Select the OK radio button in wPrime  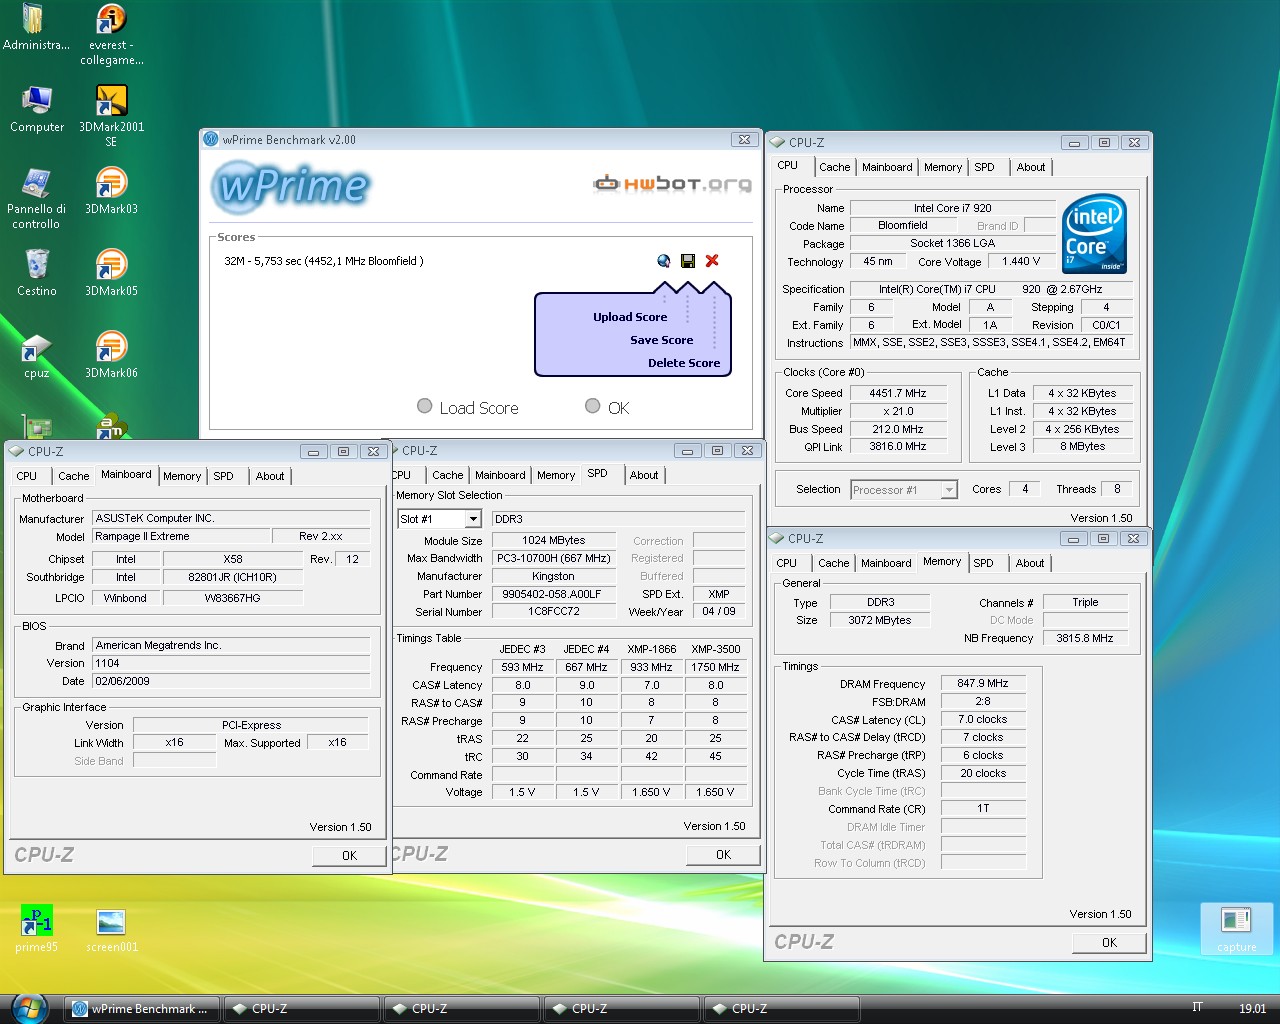point(593,406)
